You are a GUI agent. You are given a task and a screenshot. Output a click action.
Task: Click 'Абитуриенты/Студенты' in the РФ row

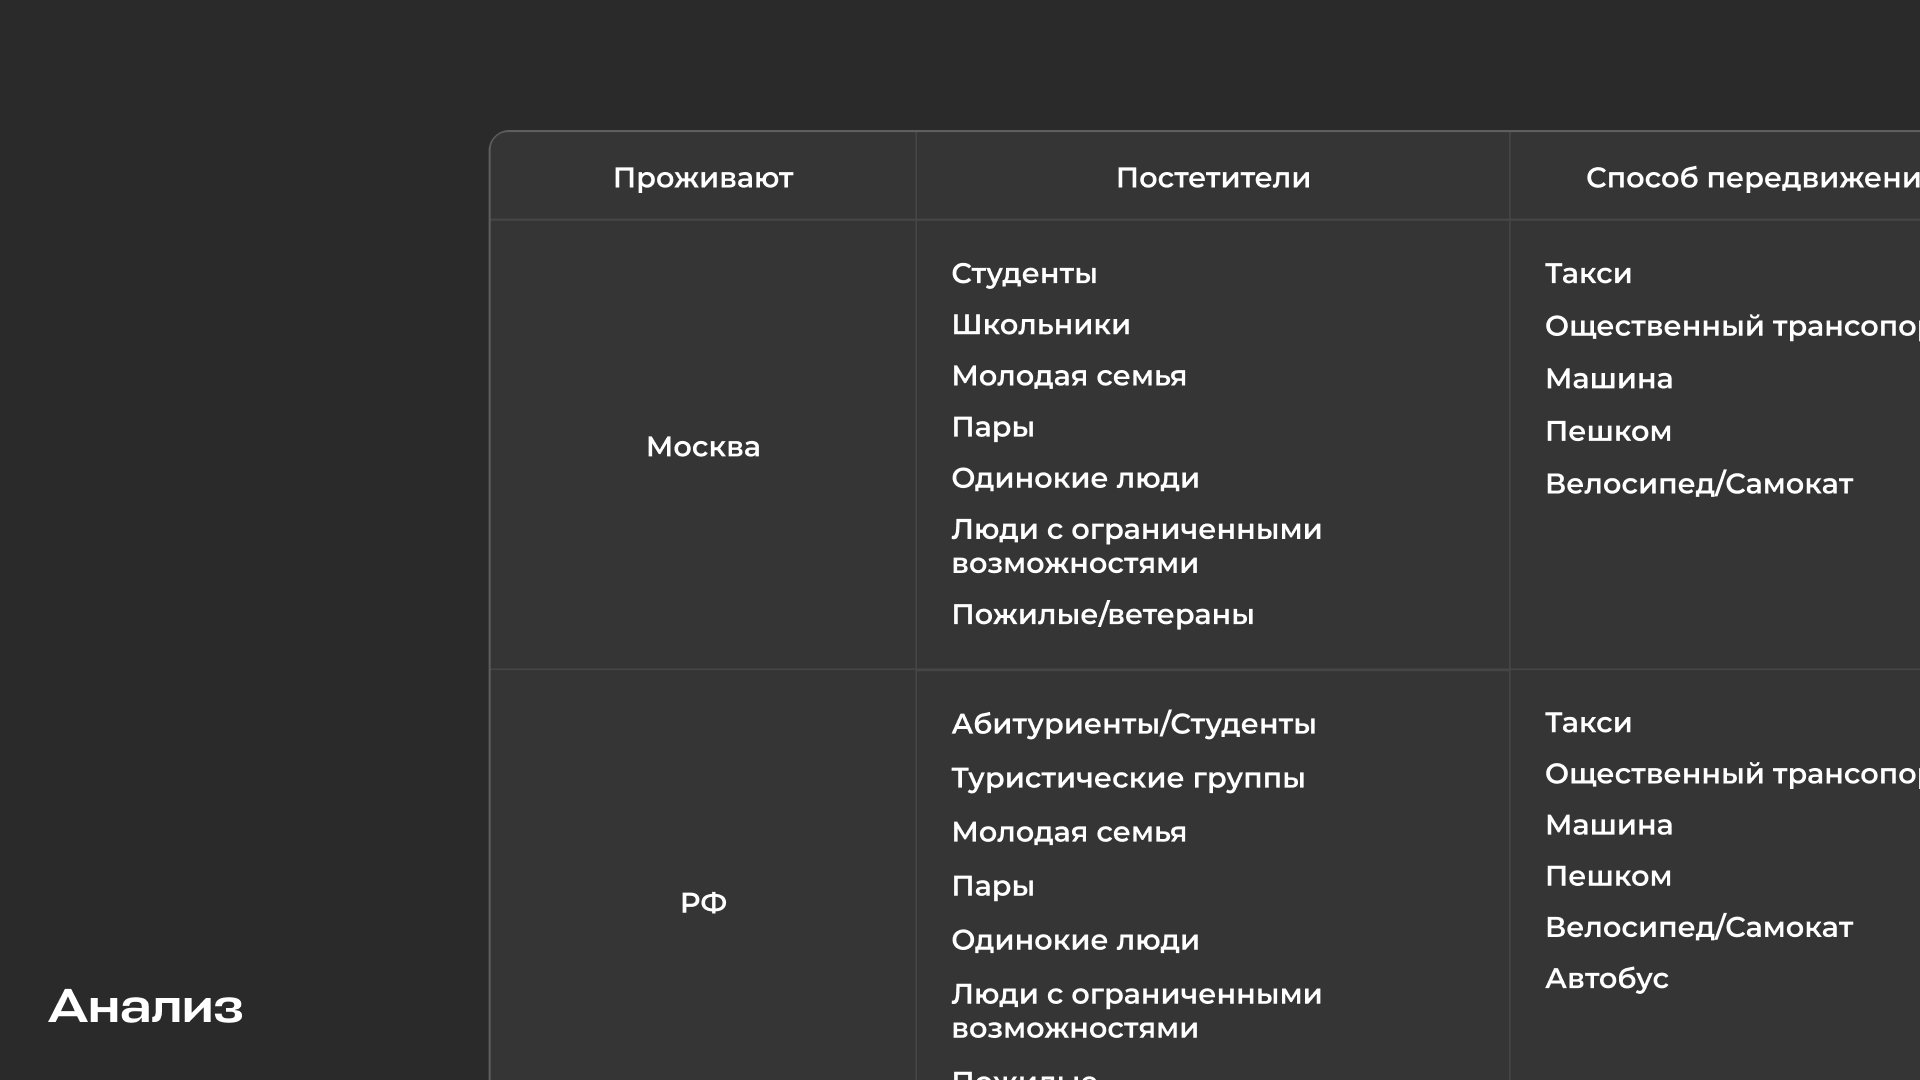tap(1133, 724)
